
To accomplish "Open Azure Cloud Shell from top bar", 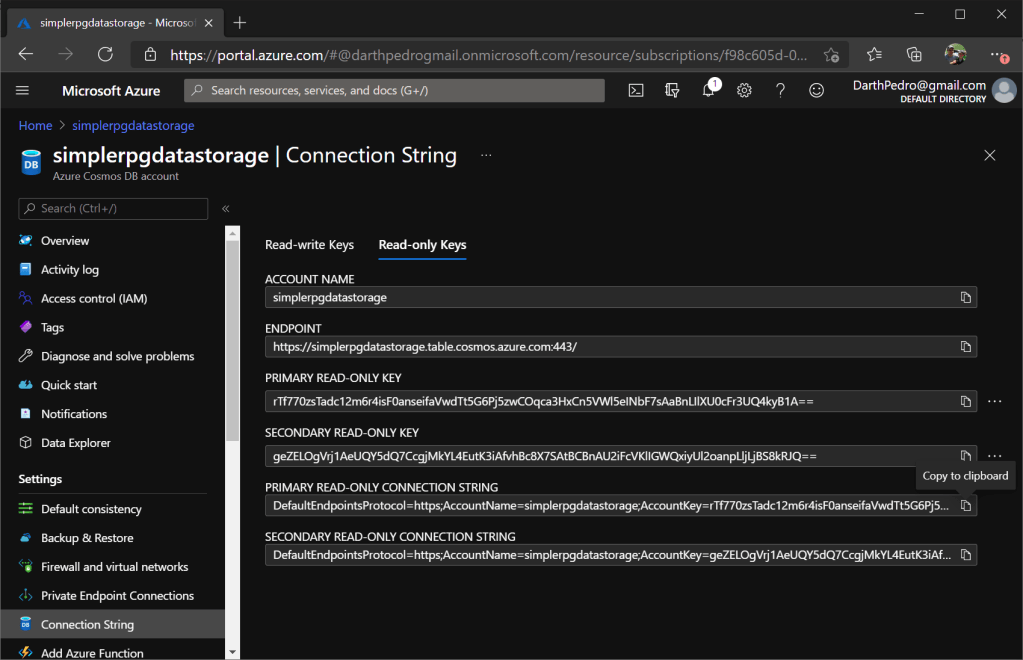I will click(x=636, y=91).
